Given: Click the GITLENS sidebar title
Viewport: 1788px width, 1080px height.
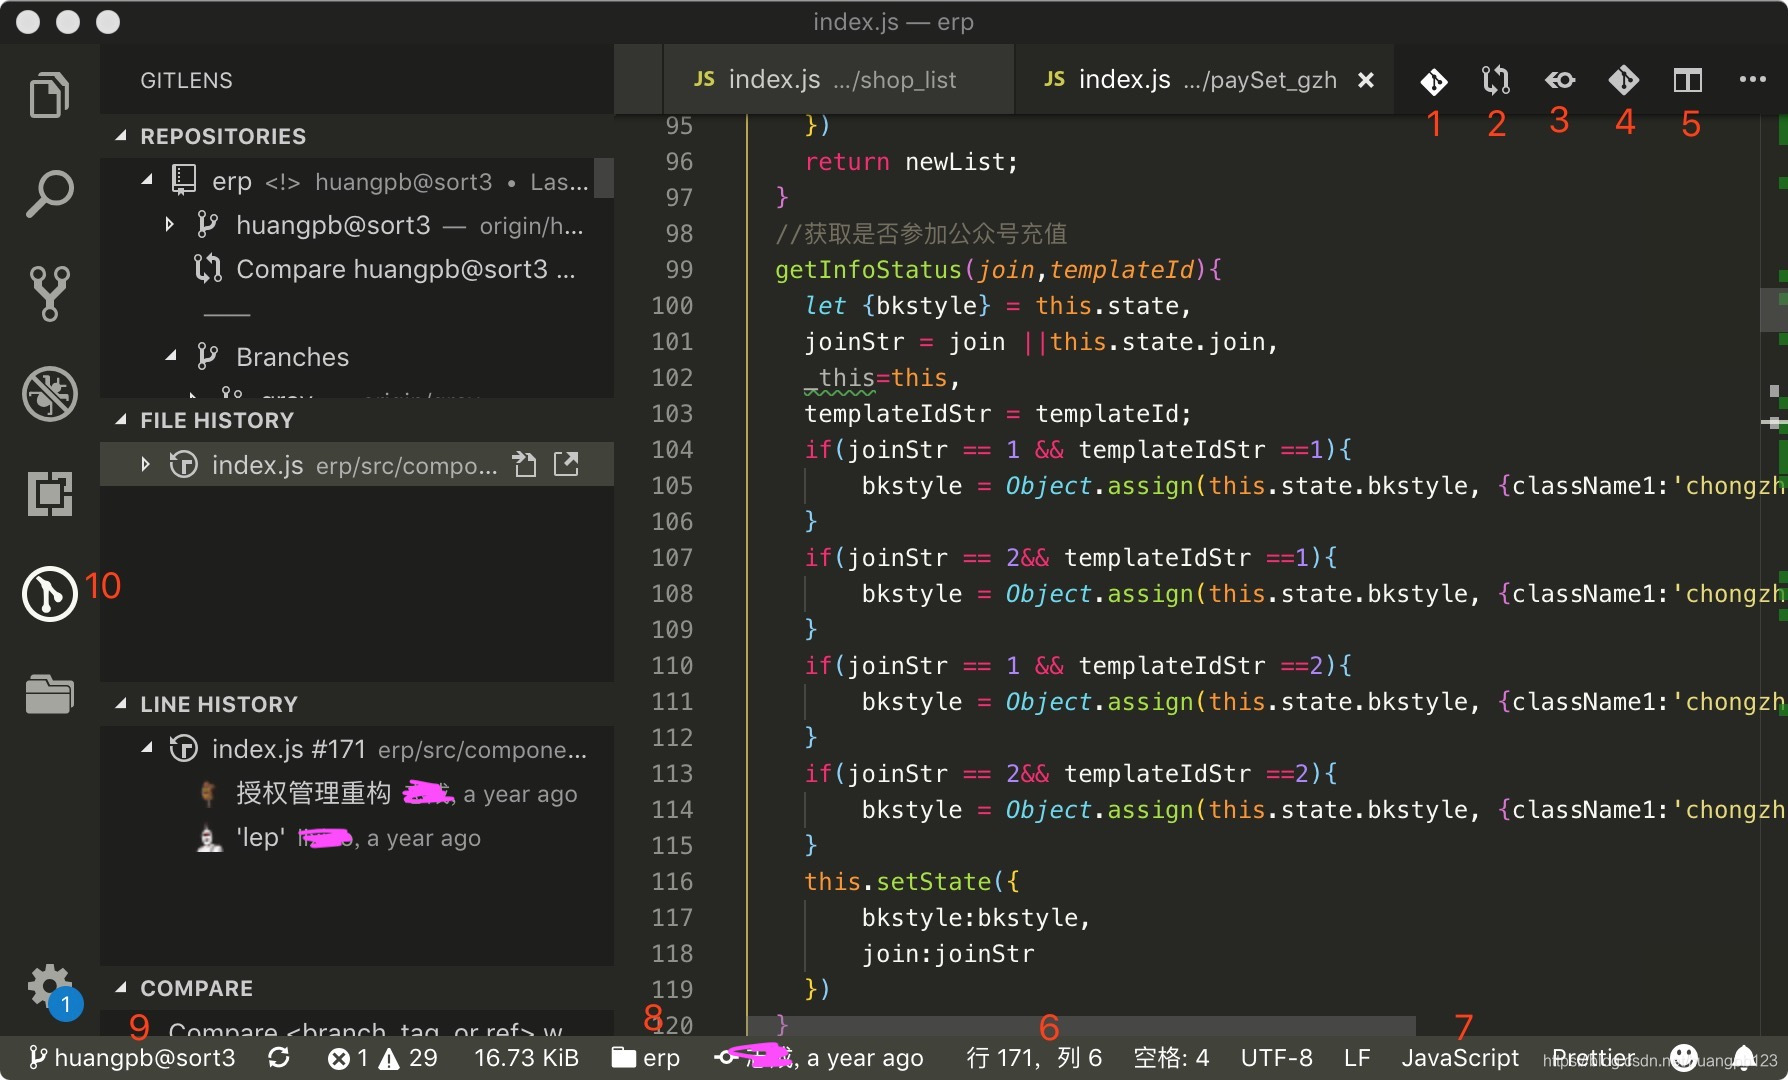Looking at the screenshot, I should click(186, 80).
